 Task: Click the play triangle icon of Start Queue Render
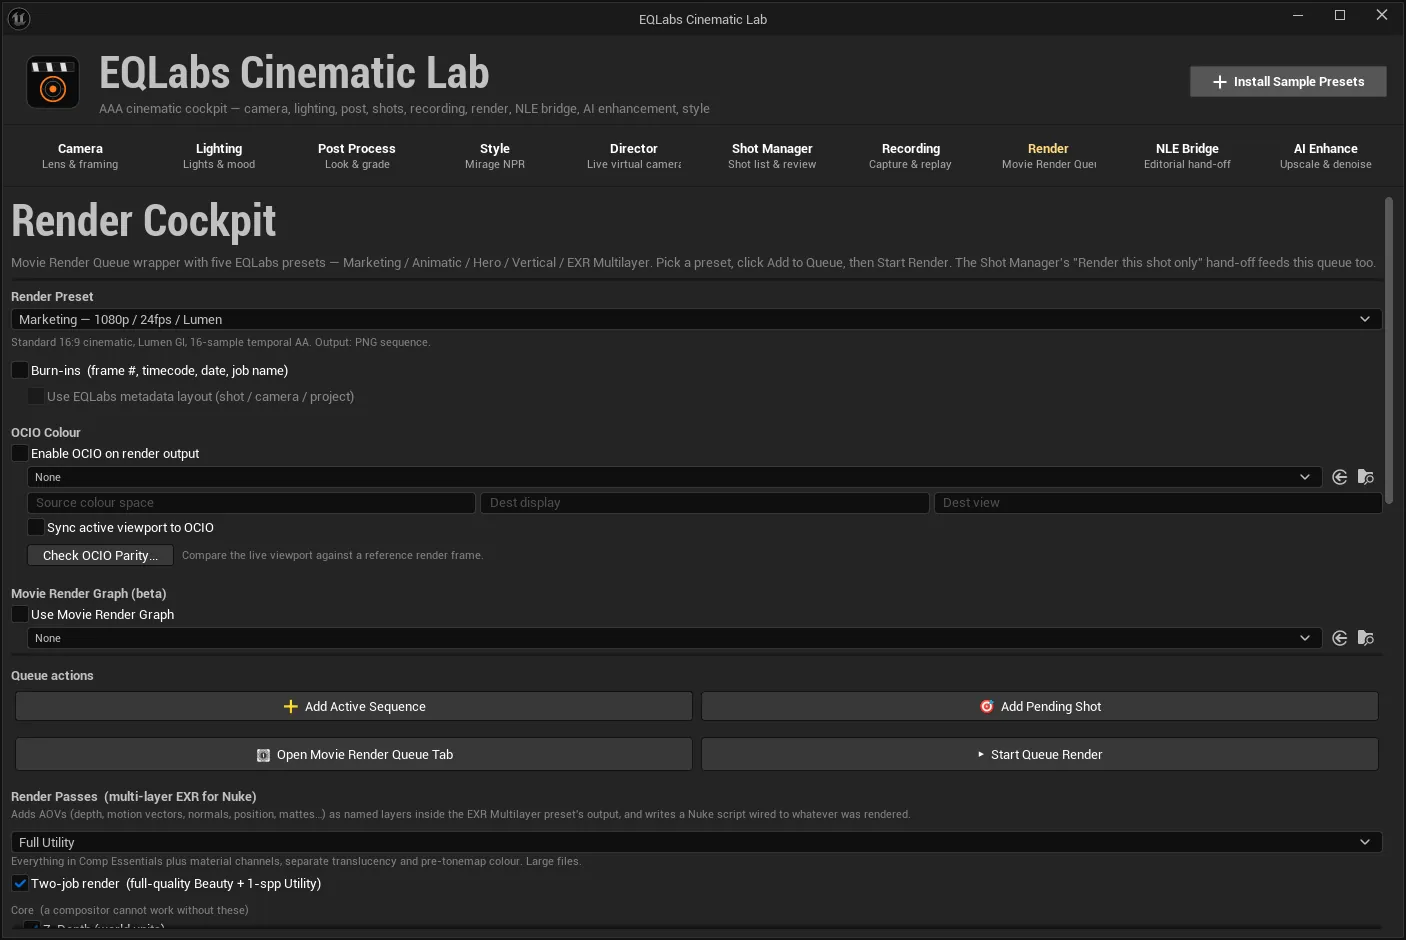click(981, 754)
